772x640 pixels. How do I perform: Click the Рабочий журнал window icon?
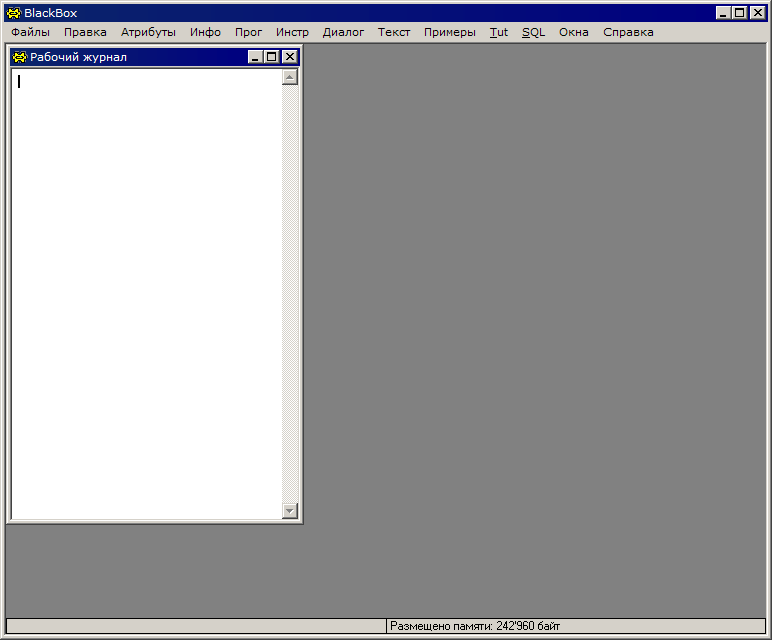pos(20,57)
